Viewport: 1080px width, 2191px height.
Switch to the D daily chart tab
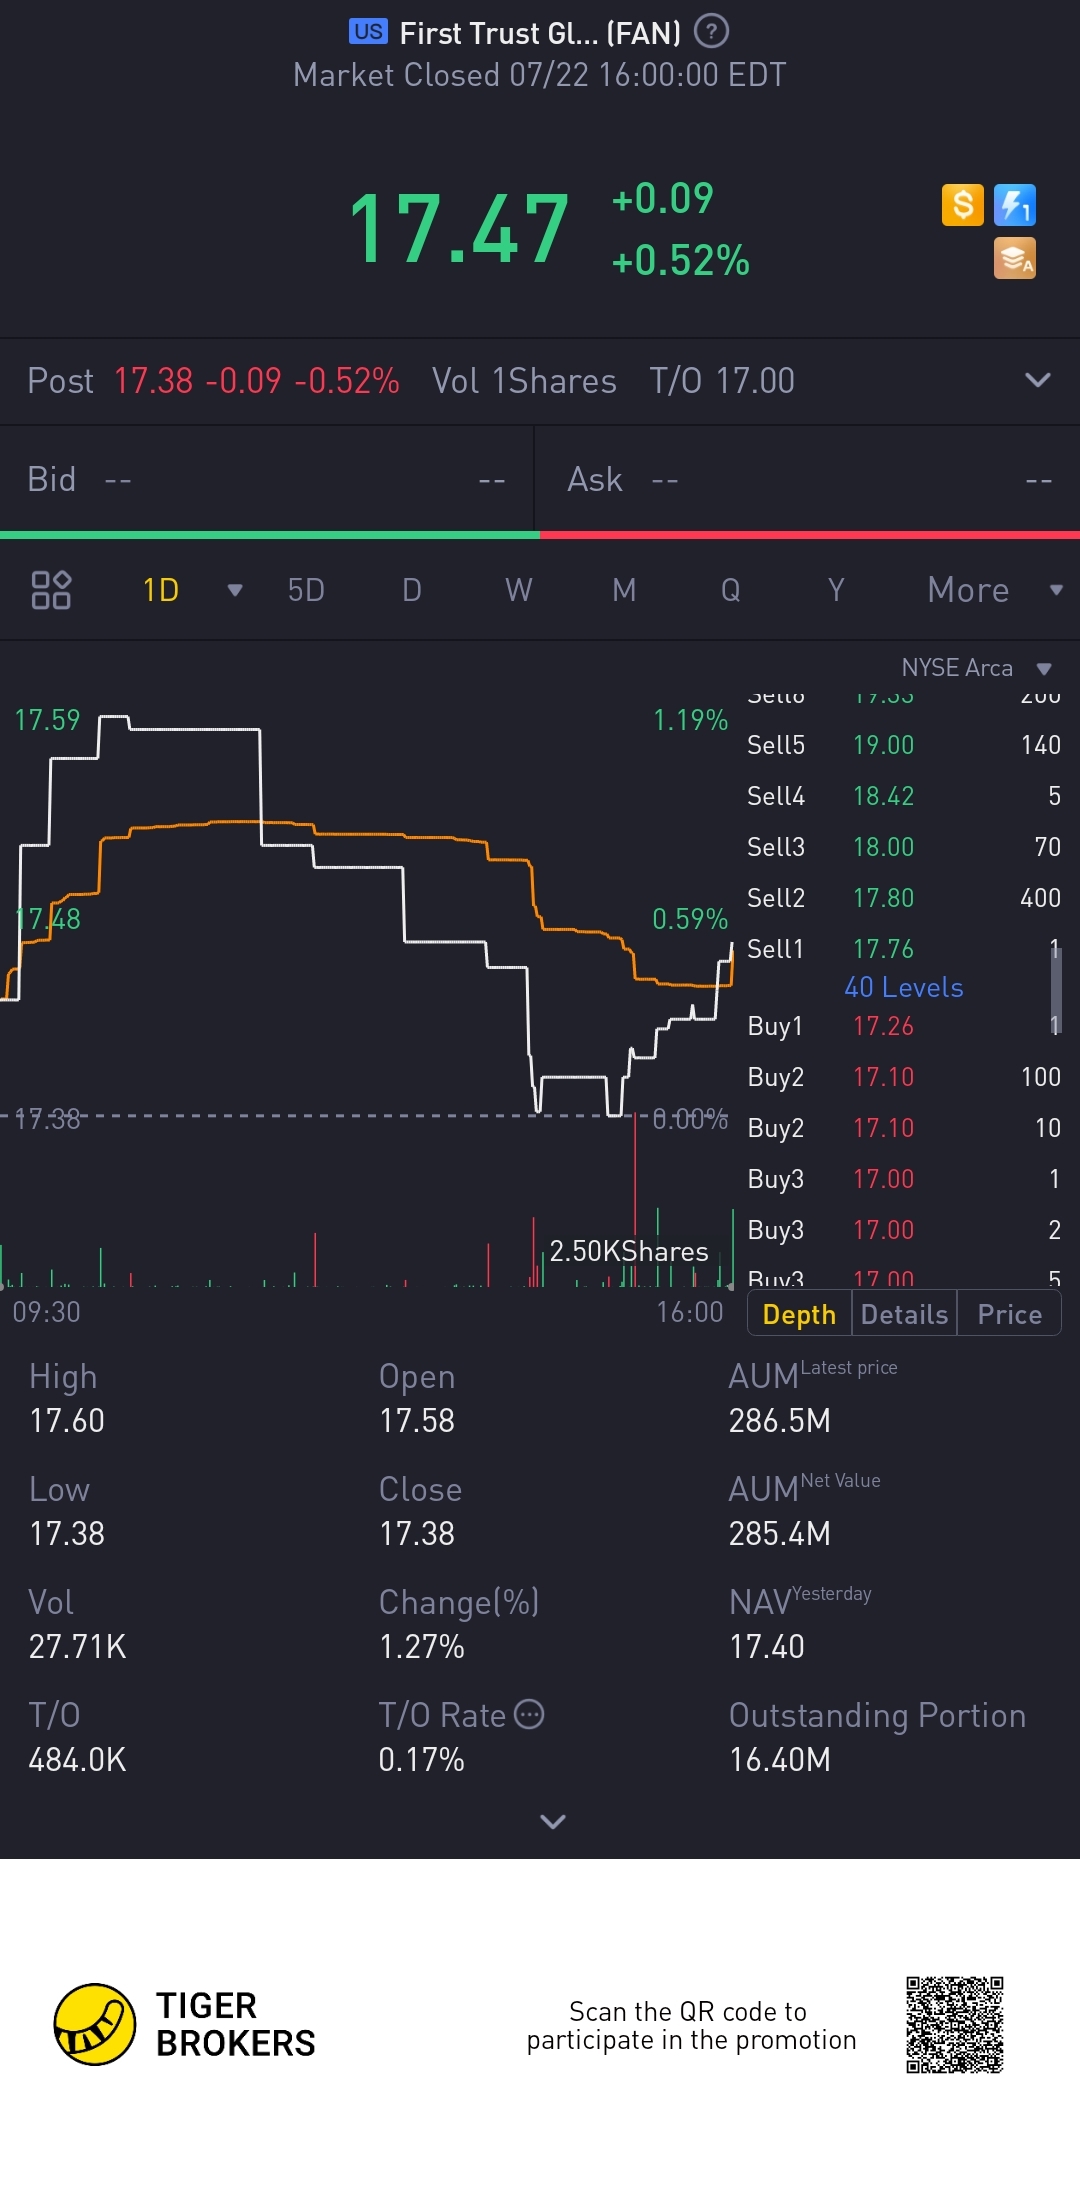pos(412,590)
